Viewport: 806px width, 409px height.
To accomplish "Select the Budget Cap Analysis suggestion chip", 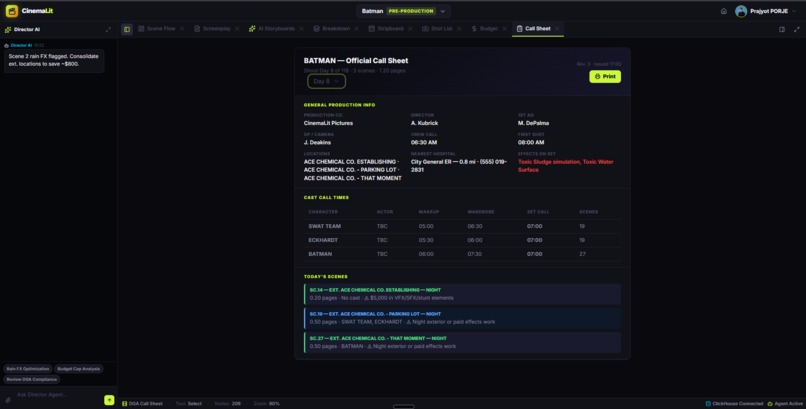I will pos(79,369).
